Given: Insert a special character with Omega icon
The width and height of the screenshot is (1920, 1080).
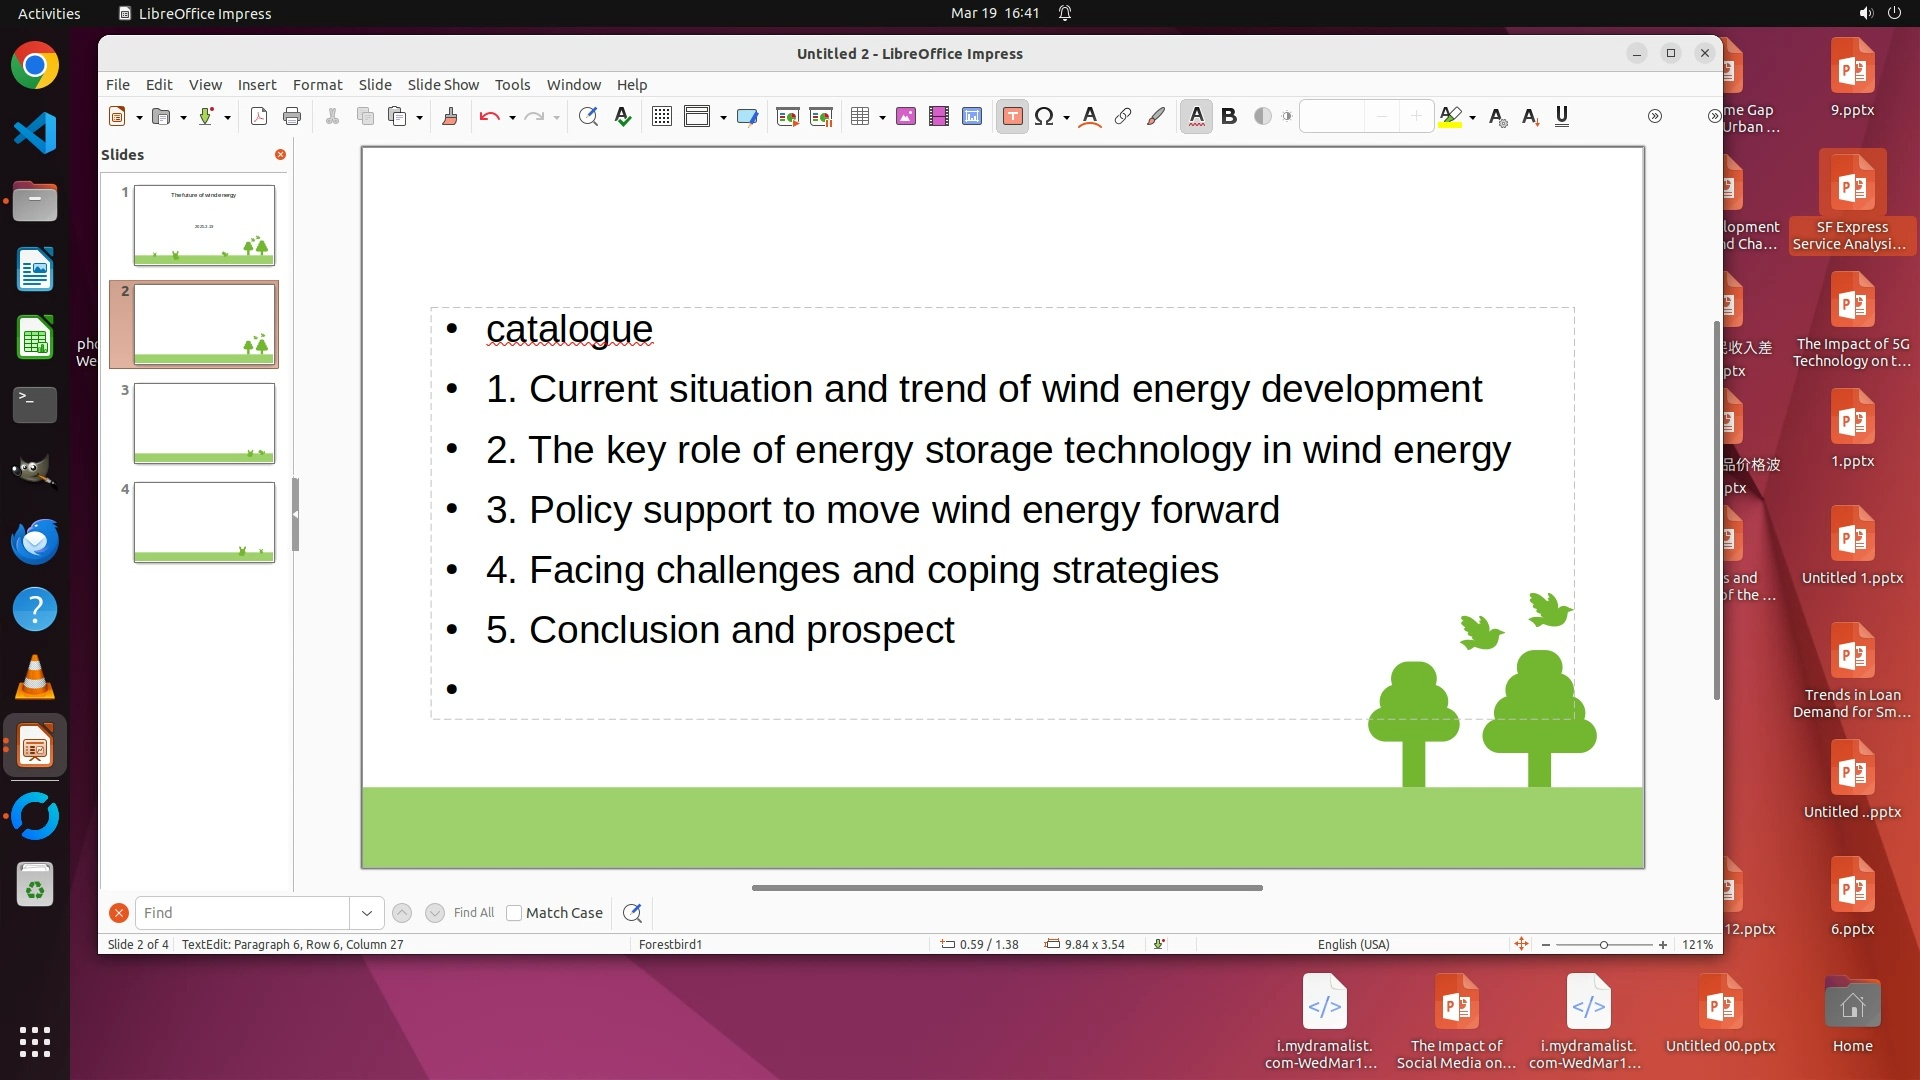Looking at the screenshot, I should pyautogui.click(x=1044, y=117).
